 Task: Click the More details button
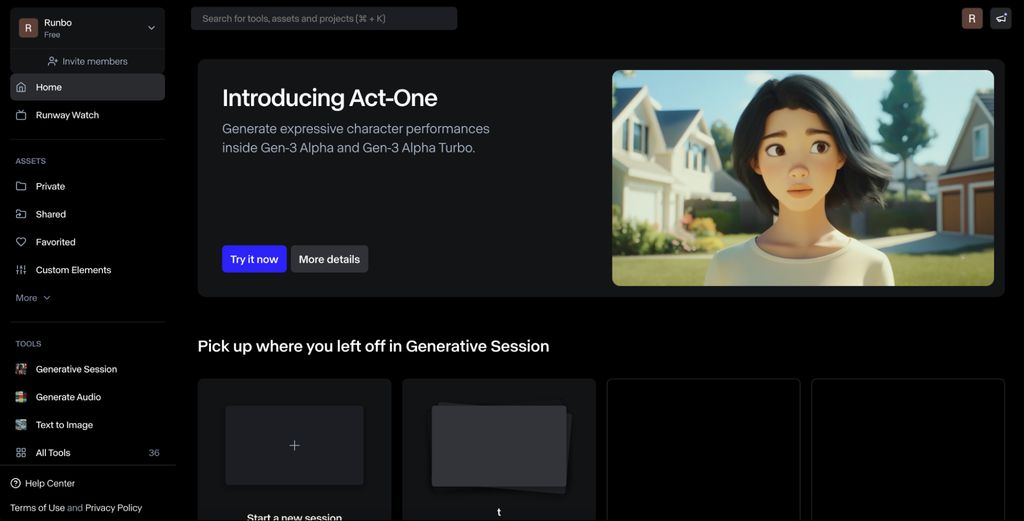[329, 259]
